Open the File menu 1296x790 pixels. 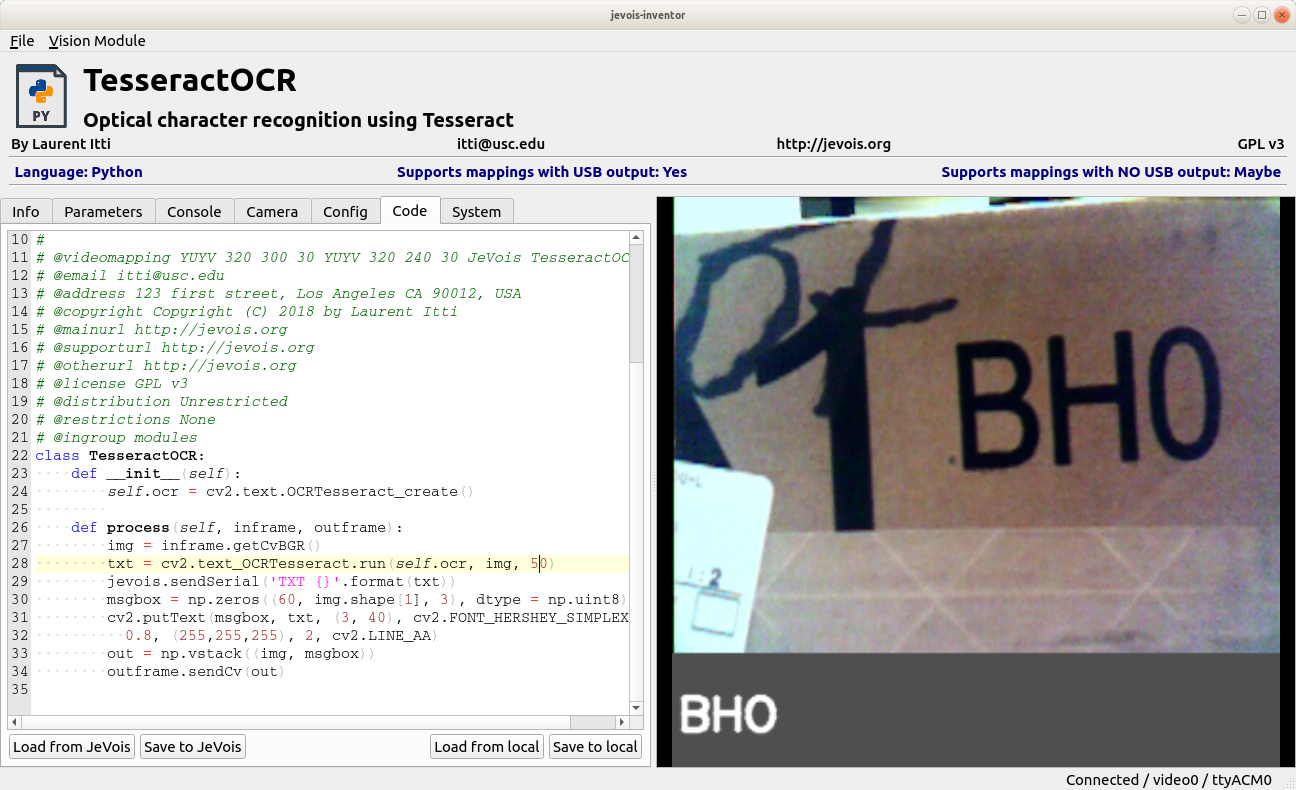(22, 41)
